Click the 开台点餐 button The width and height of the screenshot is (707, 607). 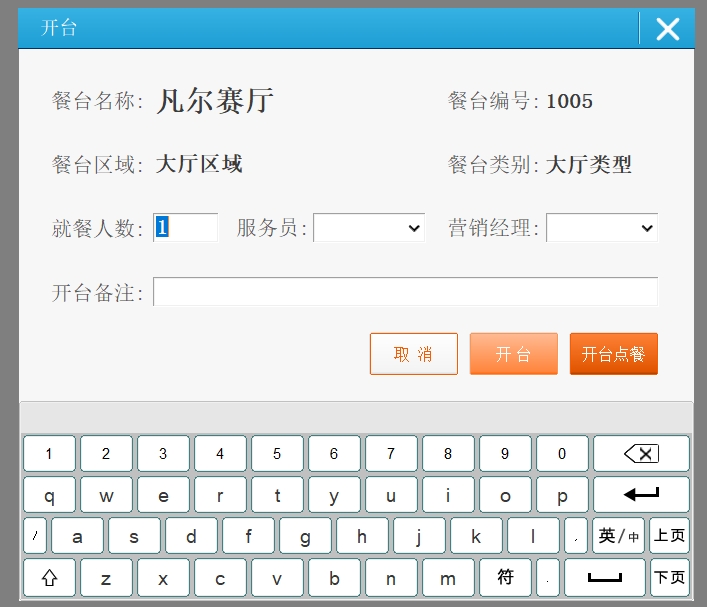[x=613, y=354]
